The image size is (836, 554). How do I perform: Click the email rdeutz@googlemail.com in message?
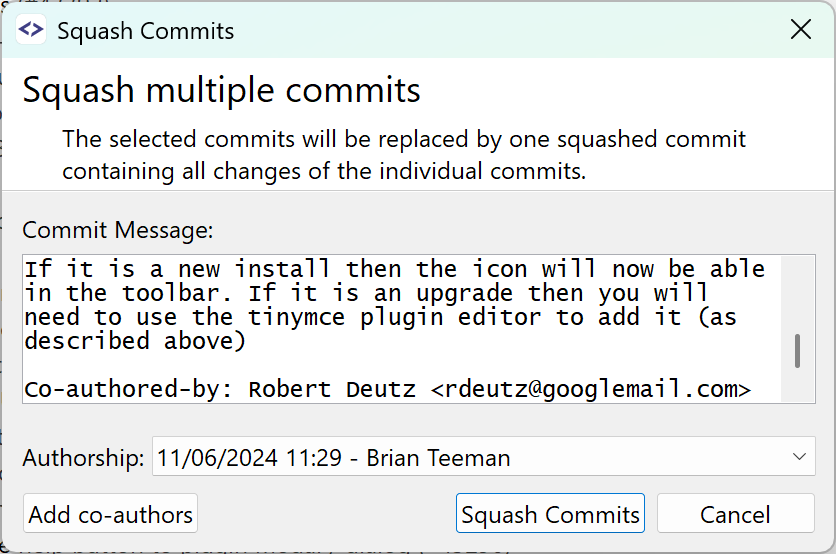591,389
